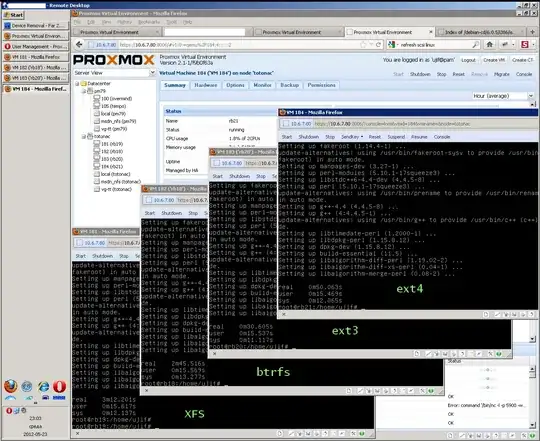The width and height of the screenshot is (540, 441).
Task: Switch to VM 101 taskbar entry
Action: point(36,57)
